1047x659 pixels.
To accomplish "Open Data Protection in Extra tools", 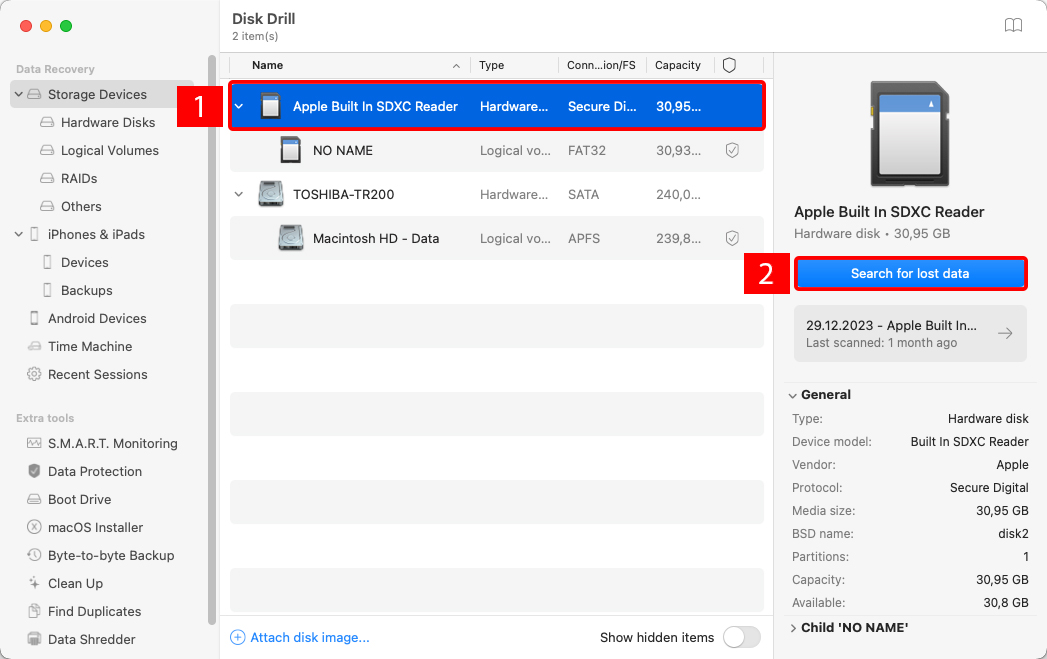I will (x=95, y=471).
